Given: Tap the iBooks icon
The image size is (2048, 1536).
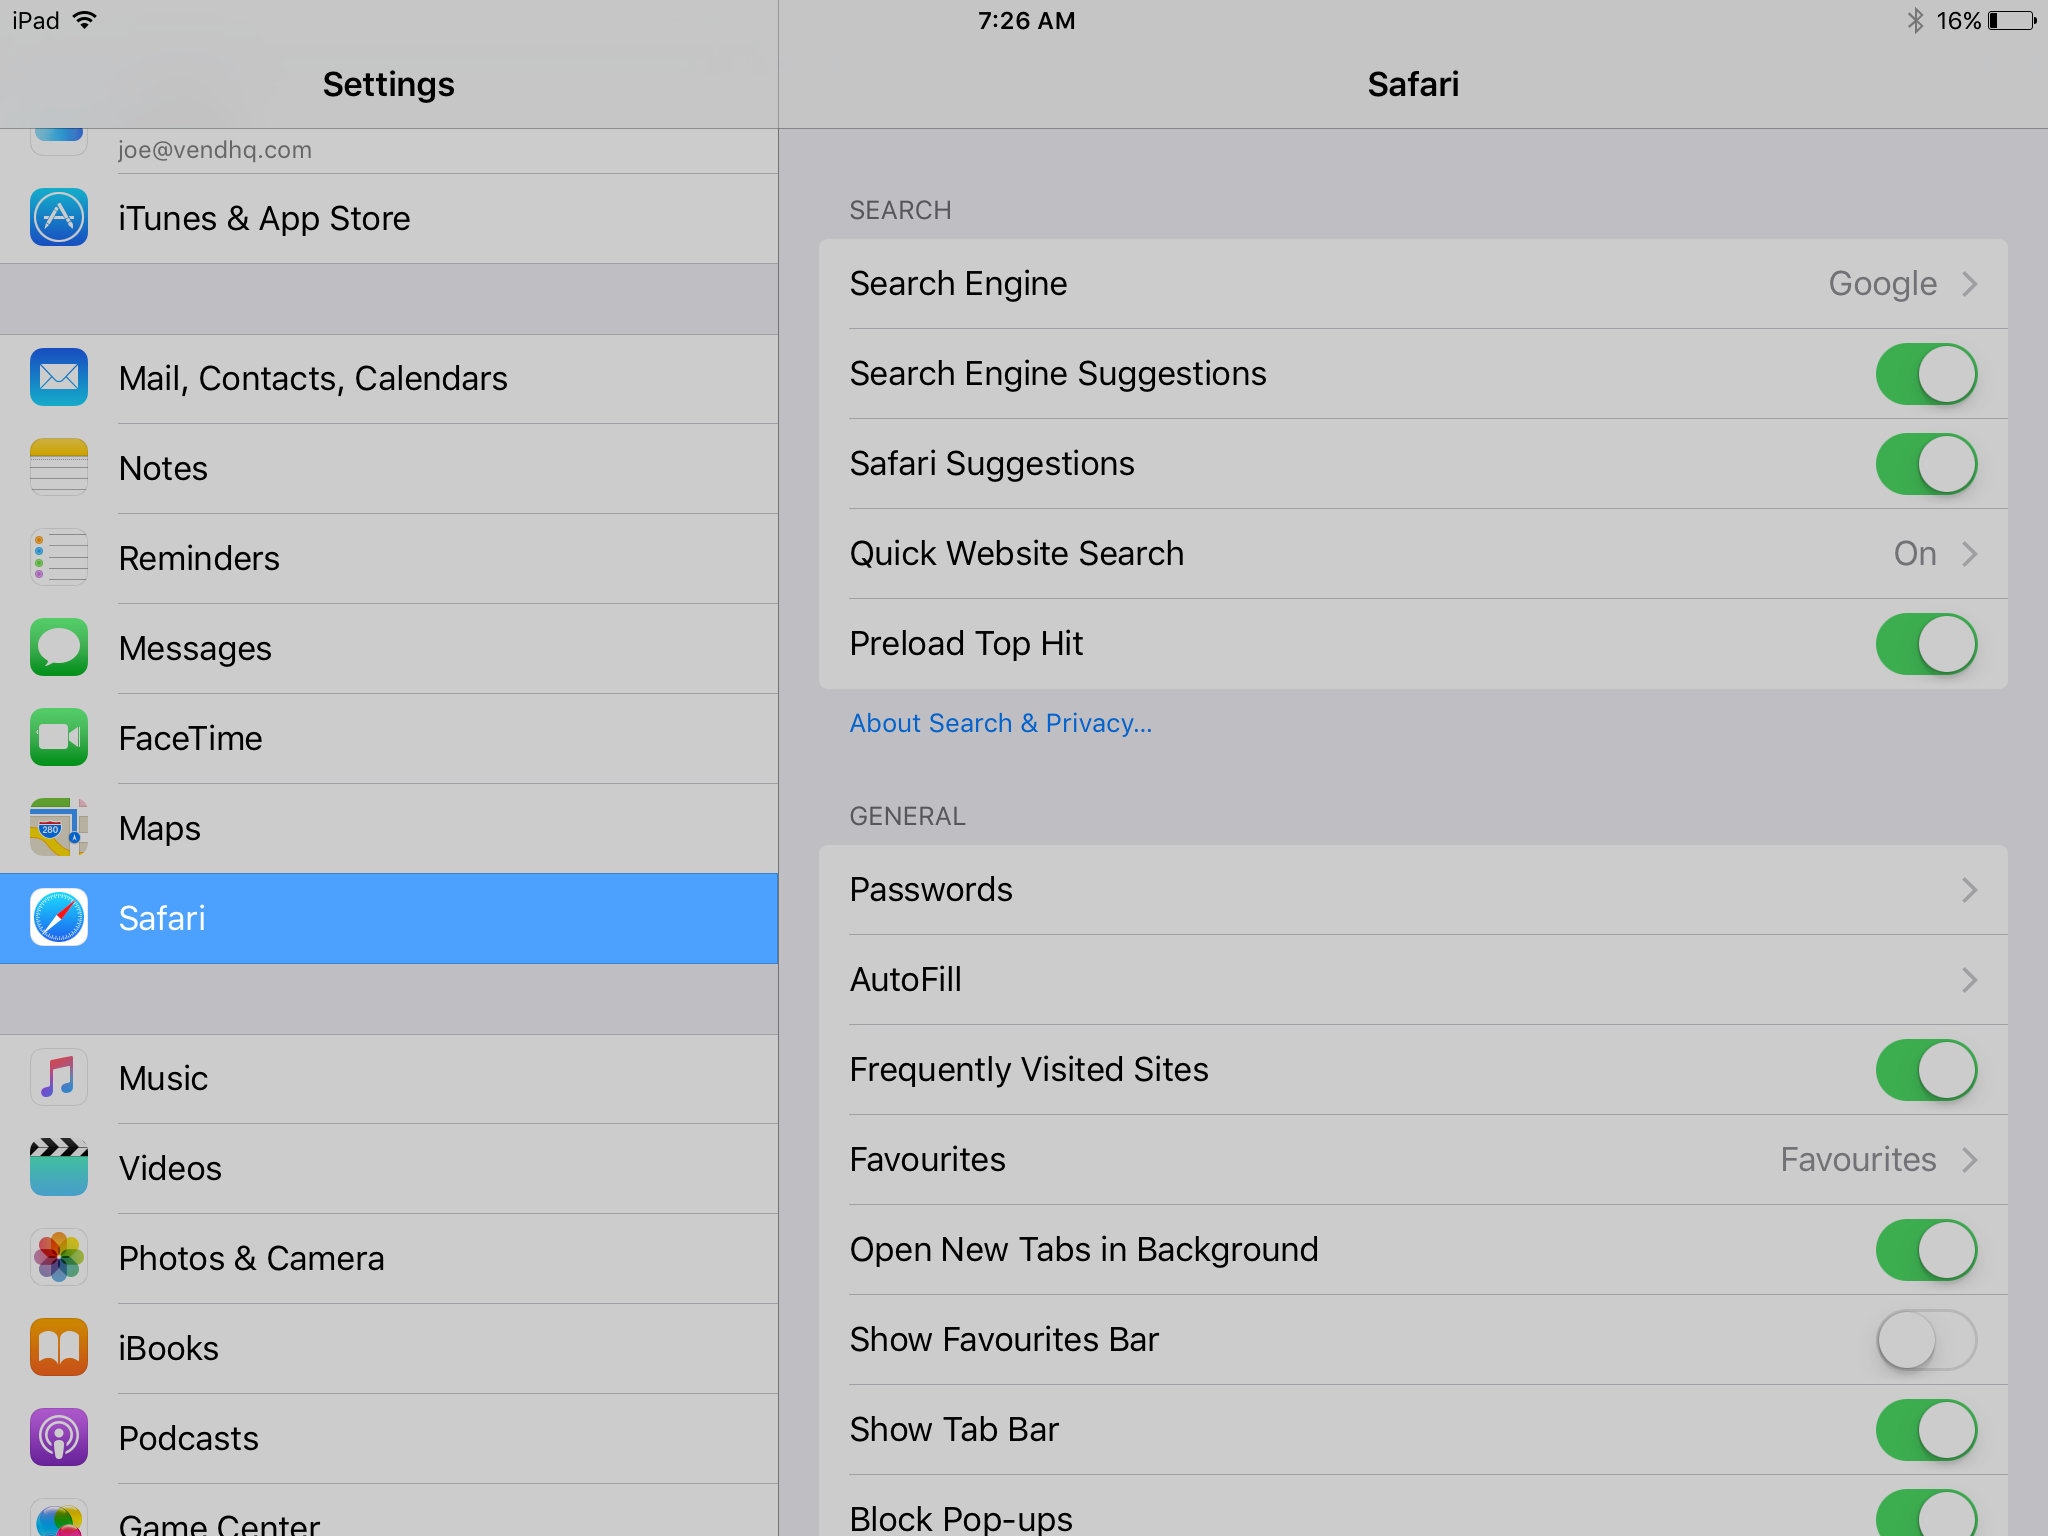Looking at the screenshot, I should pos(59,1348).
